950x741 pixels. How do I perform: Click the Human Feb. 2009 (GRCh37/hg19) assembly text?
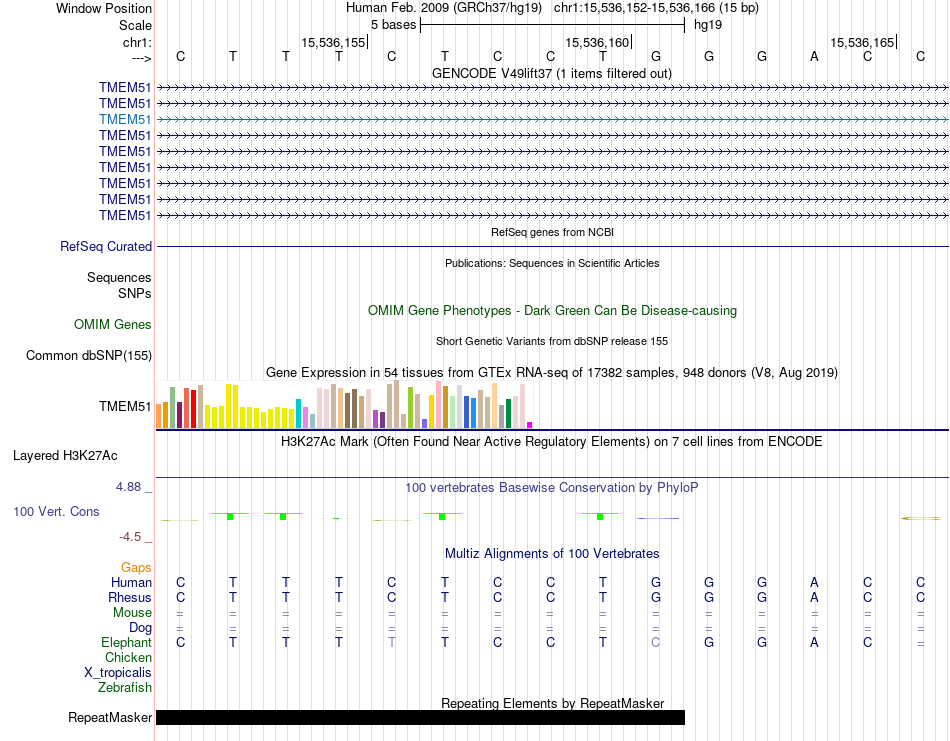(x=445, y=8)
